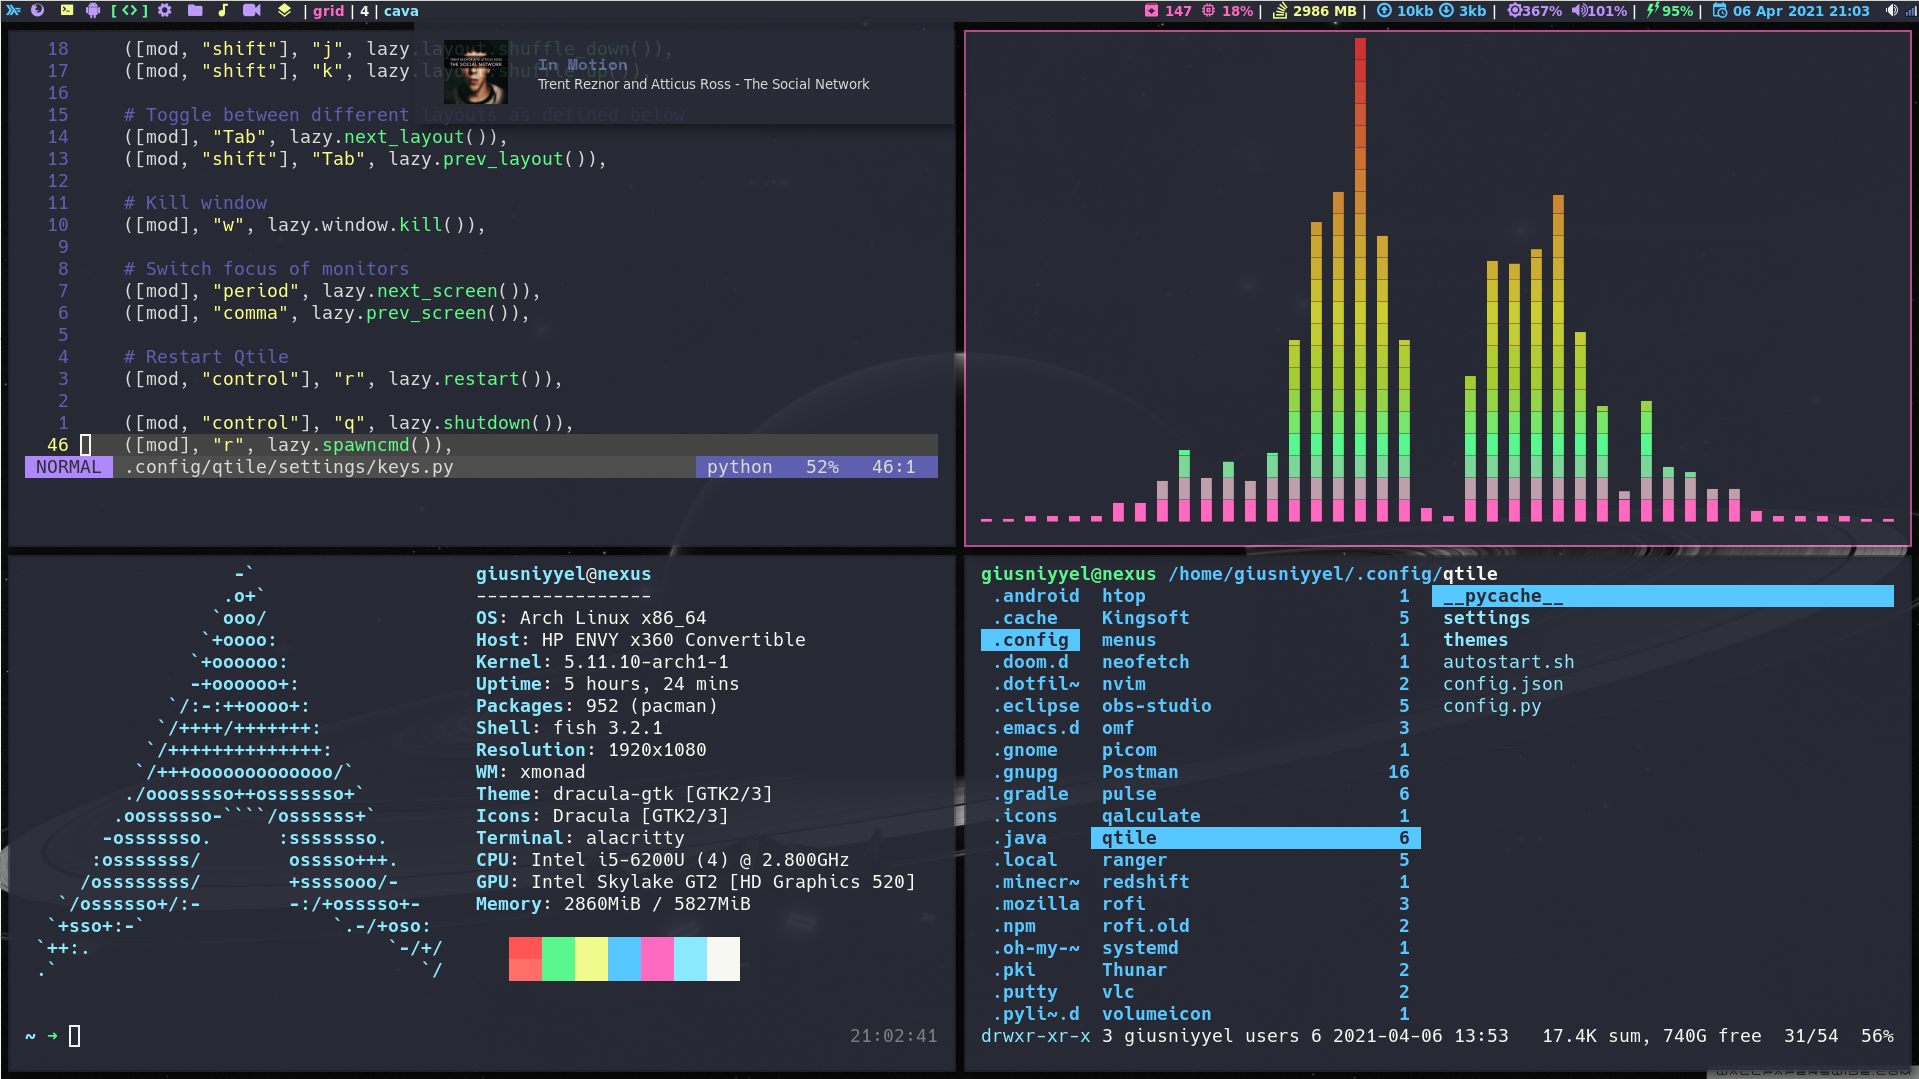Select themes folder in ranger preview column

[1475, 640]
